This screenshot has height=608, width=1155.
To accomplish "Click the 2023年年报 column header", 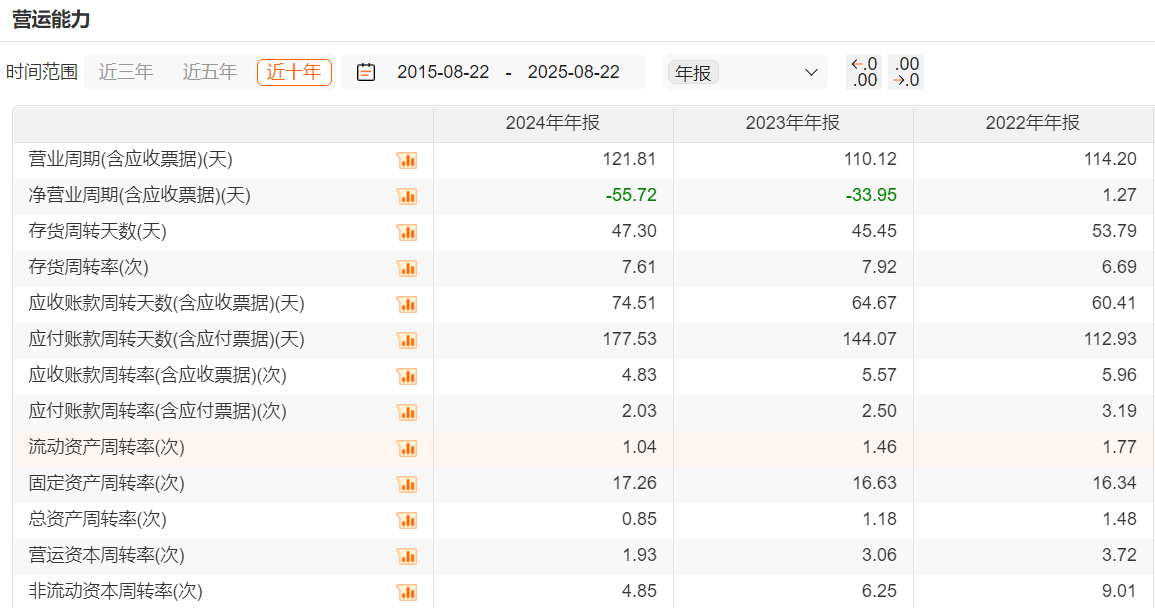I will tap(793, 123).
